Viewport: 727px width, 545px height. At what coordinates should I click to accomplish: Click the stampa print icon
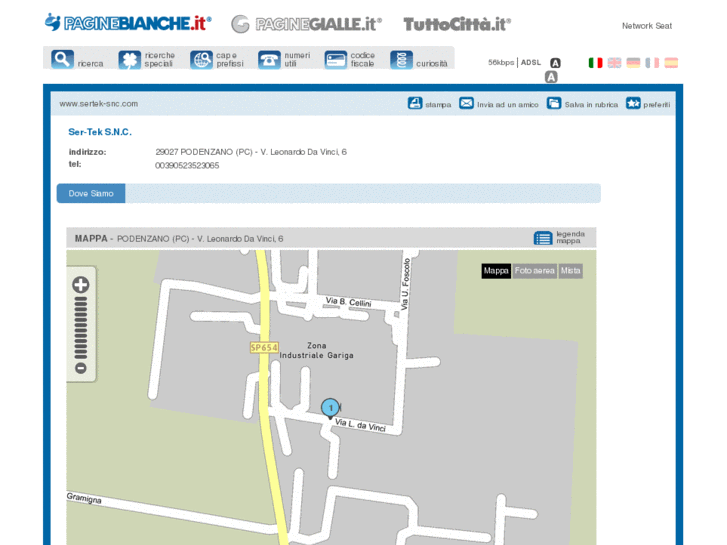point(415,103)
